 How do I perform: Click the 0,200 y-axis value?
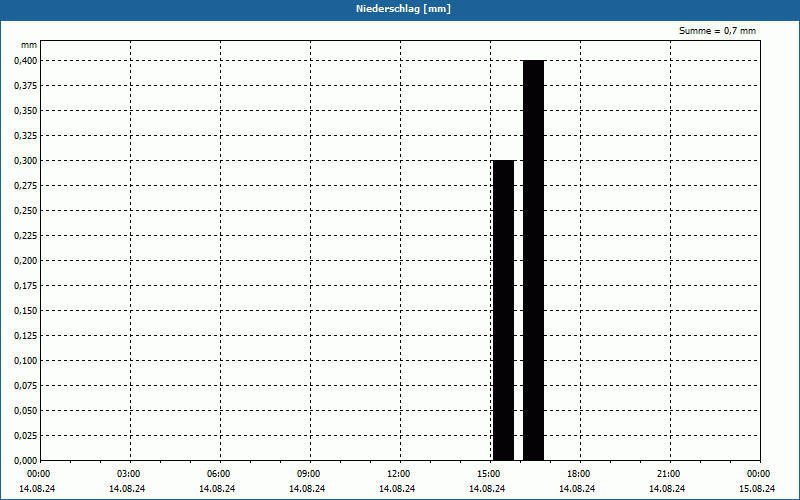click(x=26, y=260)
